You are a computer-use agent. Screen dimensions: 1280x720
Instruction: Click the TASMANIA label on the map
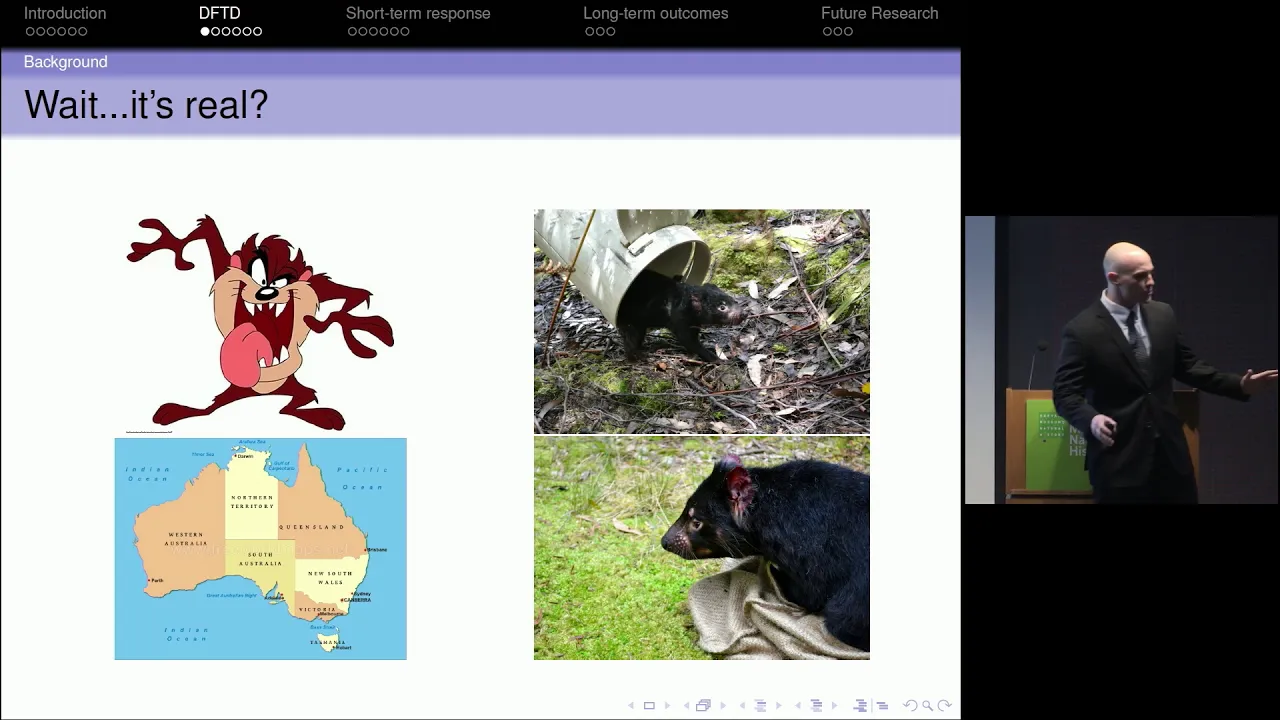click(x=326, y=642)
